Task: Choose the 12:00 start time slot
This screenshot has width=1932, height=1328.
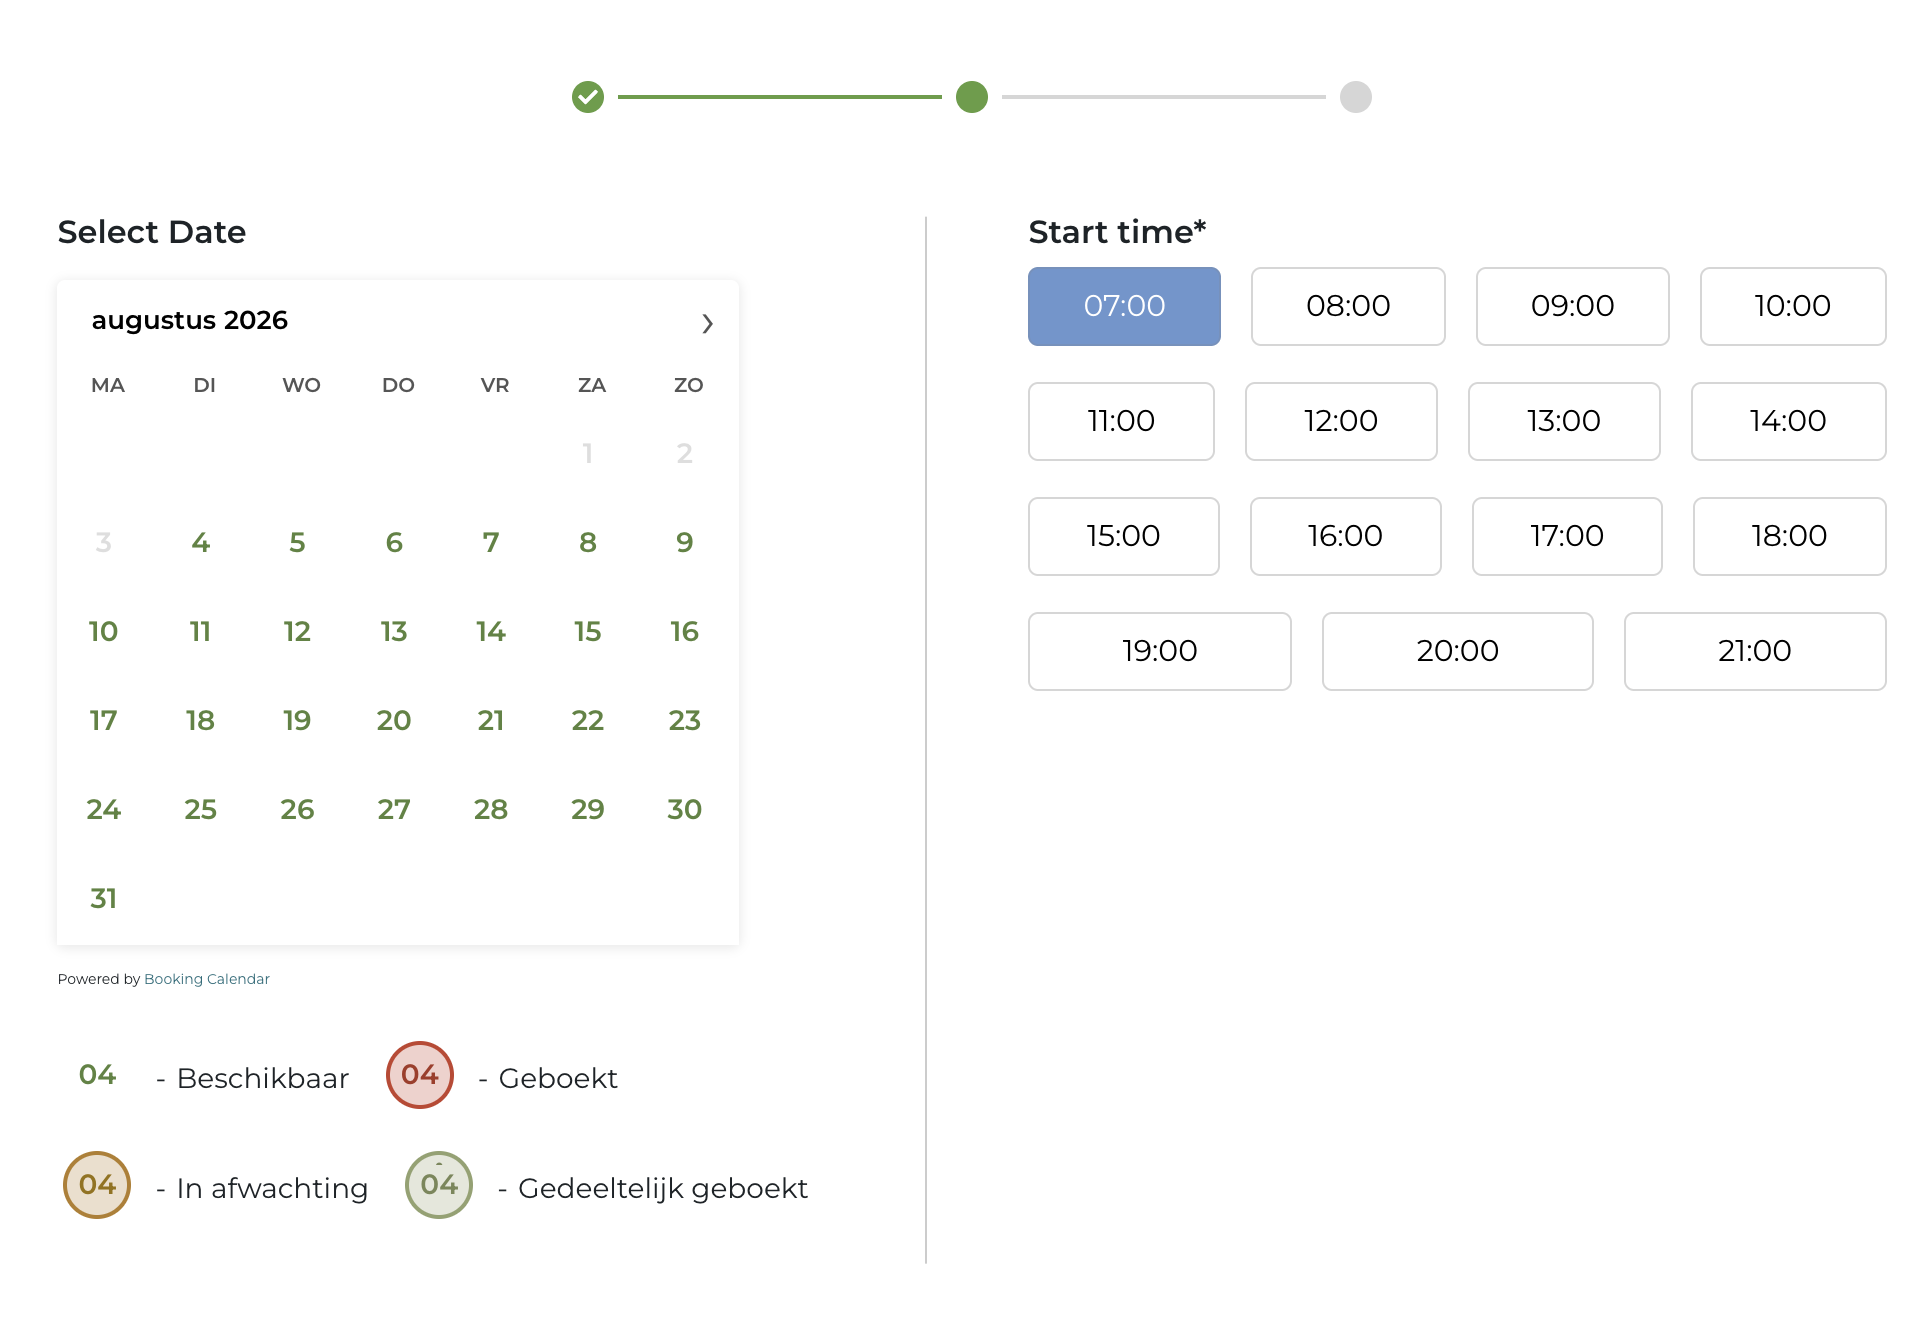Action: 1341,421
